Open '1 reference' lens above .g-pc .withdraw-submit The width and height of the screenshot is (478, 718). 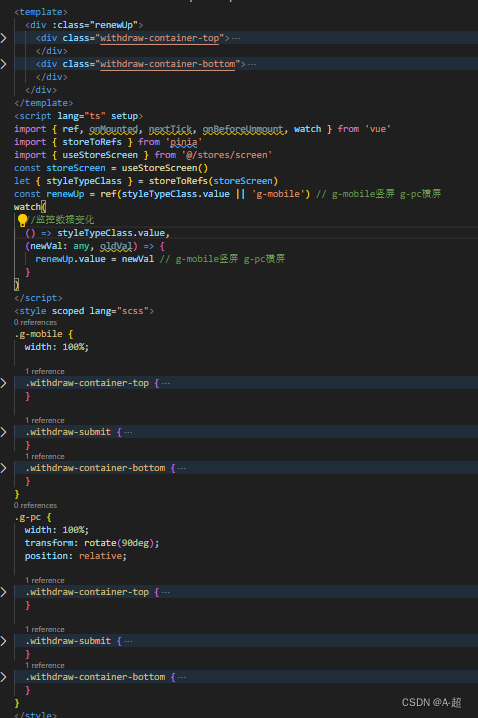(x=45, y=630)
